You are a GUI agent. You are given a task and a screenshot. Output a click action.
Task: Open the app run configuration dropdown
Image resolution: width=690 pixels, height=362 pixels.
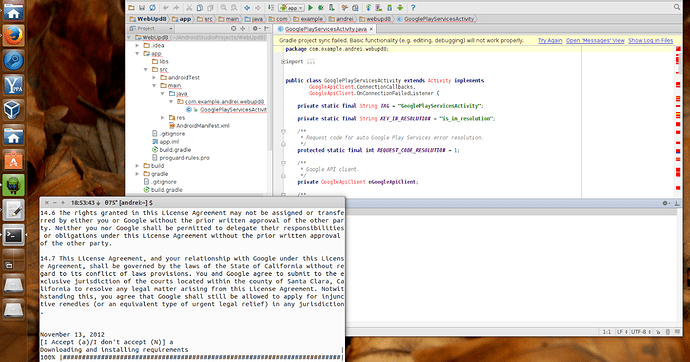click(x=291, y=8)
